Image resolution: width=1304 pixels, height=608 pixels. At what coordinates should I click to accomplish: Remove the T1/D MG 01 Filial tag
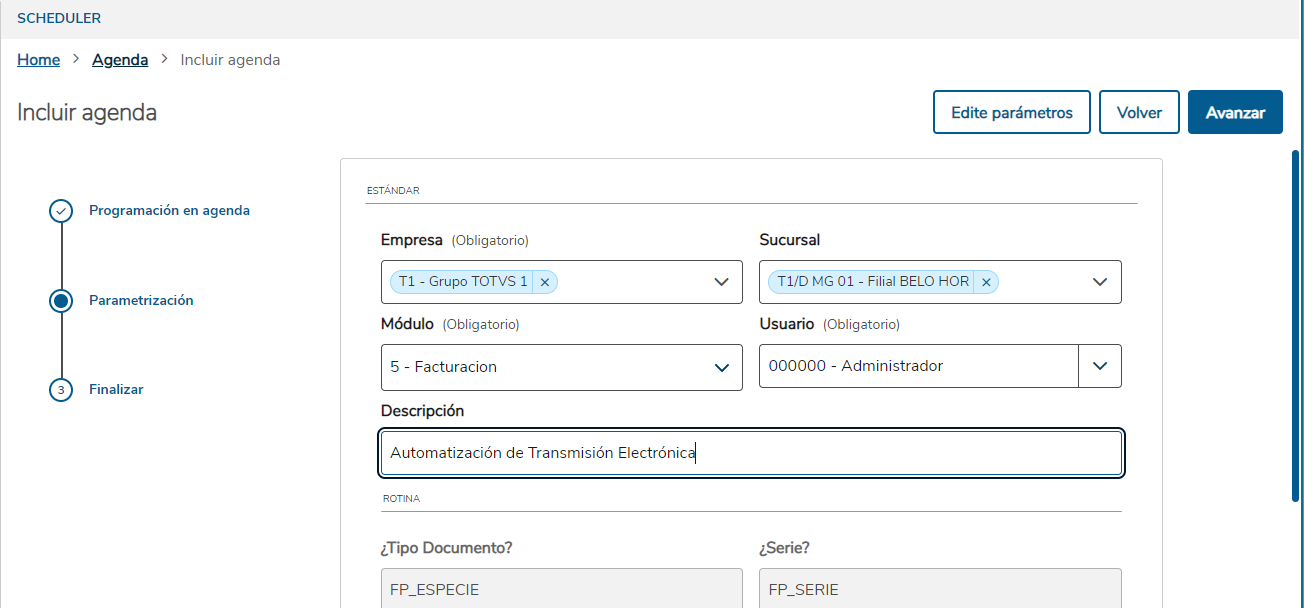click(x=986, y=282)
